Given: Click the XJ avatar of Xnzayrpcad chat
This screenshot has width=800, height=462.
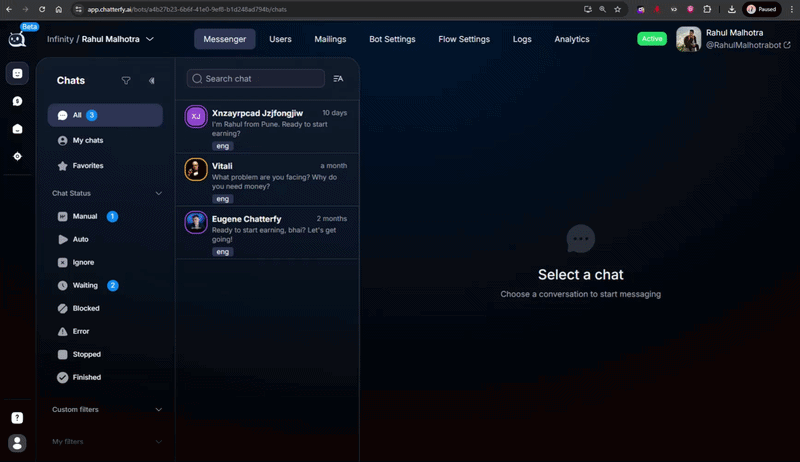Looking at the screenshot, I should tap(196, 117).
